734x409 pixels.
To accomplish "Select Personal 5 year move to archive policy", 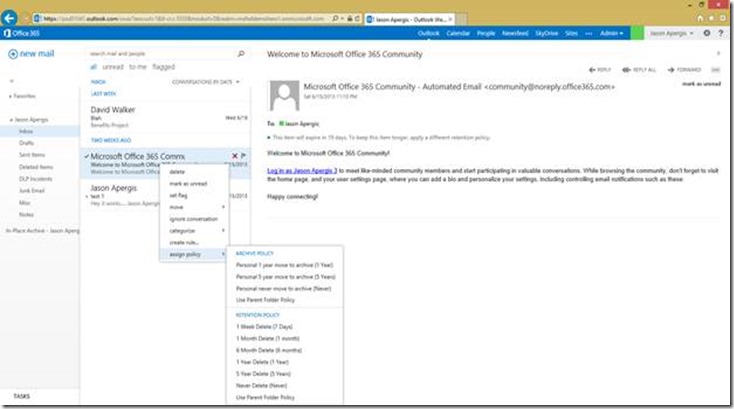I will coord(285,277).
